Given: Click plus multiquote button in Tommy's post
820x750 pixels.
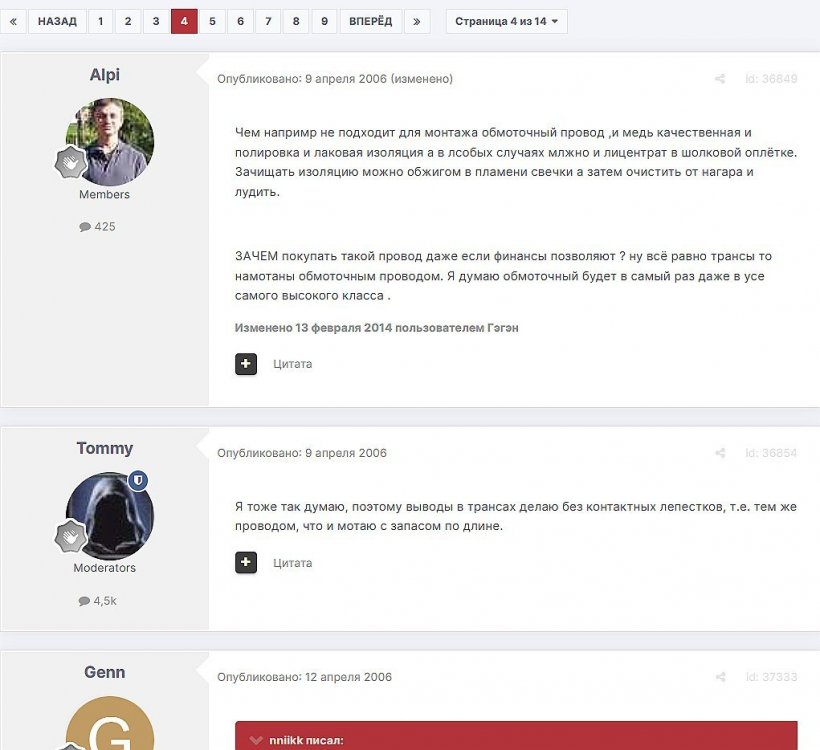Looking at the screenshot, I should (246, 563).
